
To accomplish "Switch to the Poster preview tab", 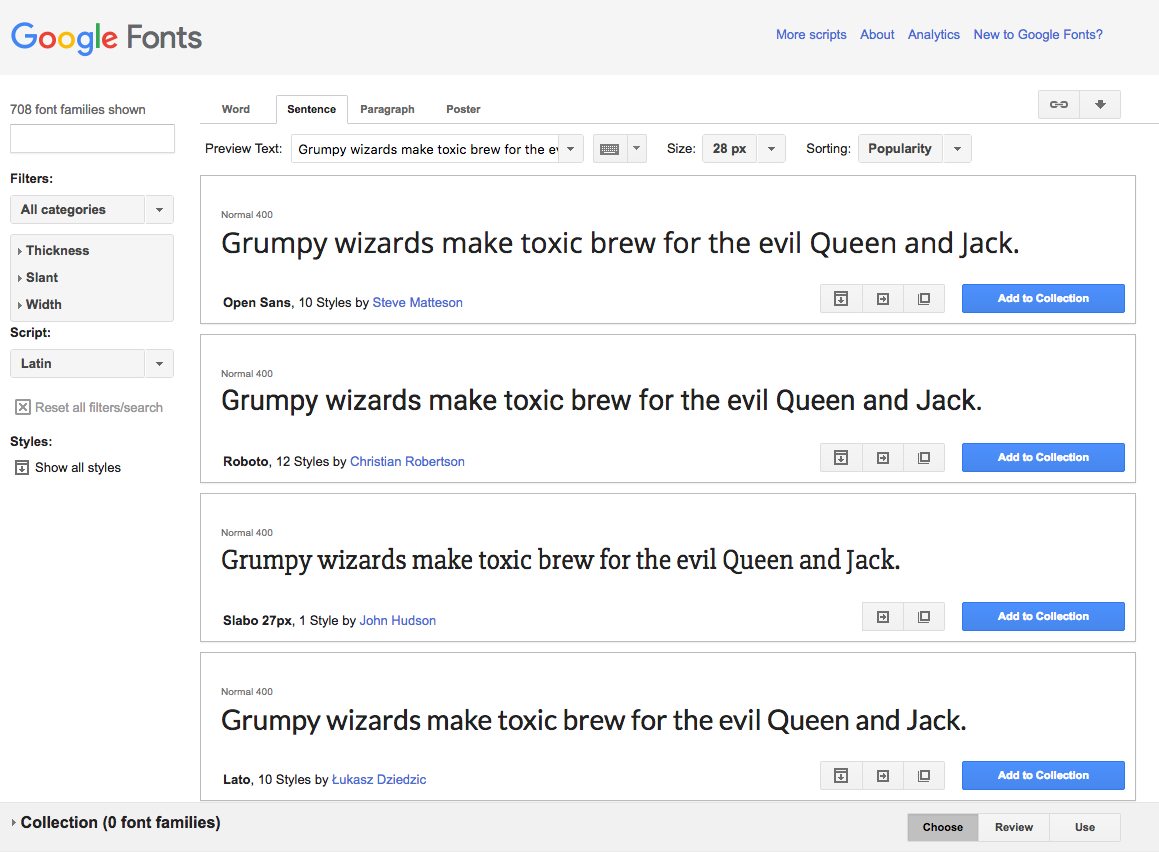I will (463, 109).
